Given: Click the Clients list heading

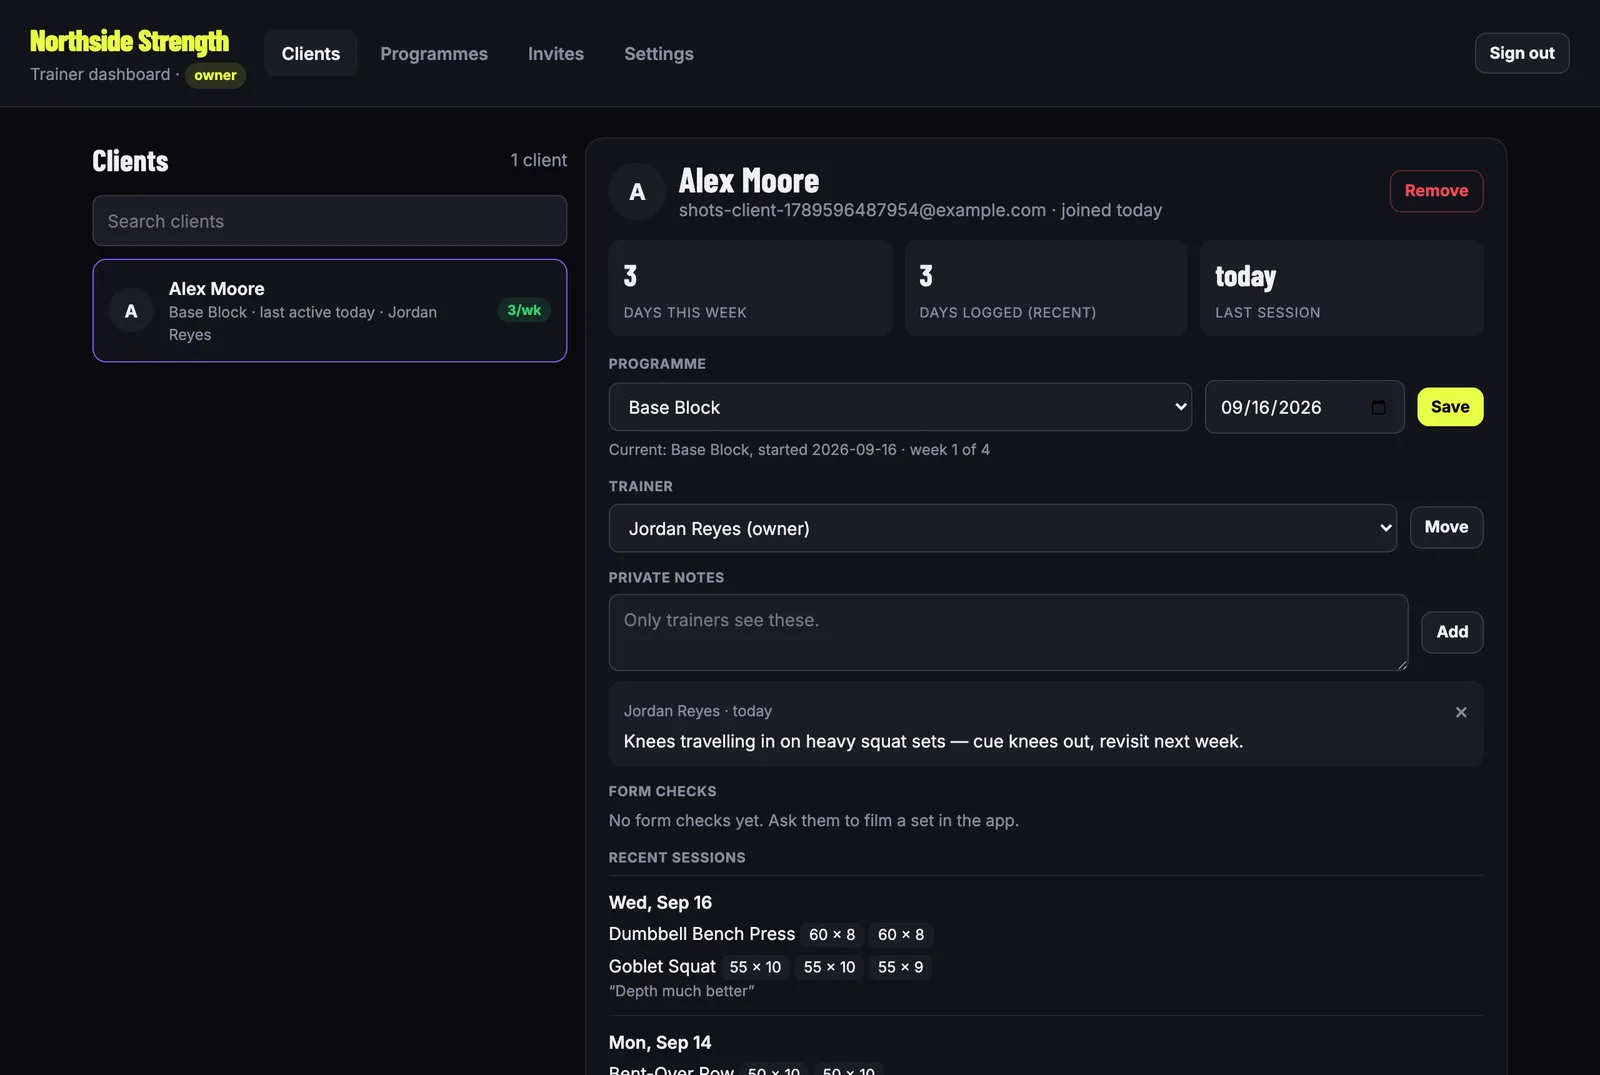Looking at the screenshot, I should (x=130, y=161).
